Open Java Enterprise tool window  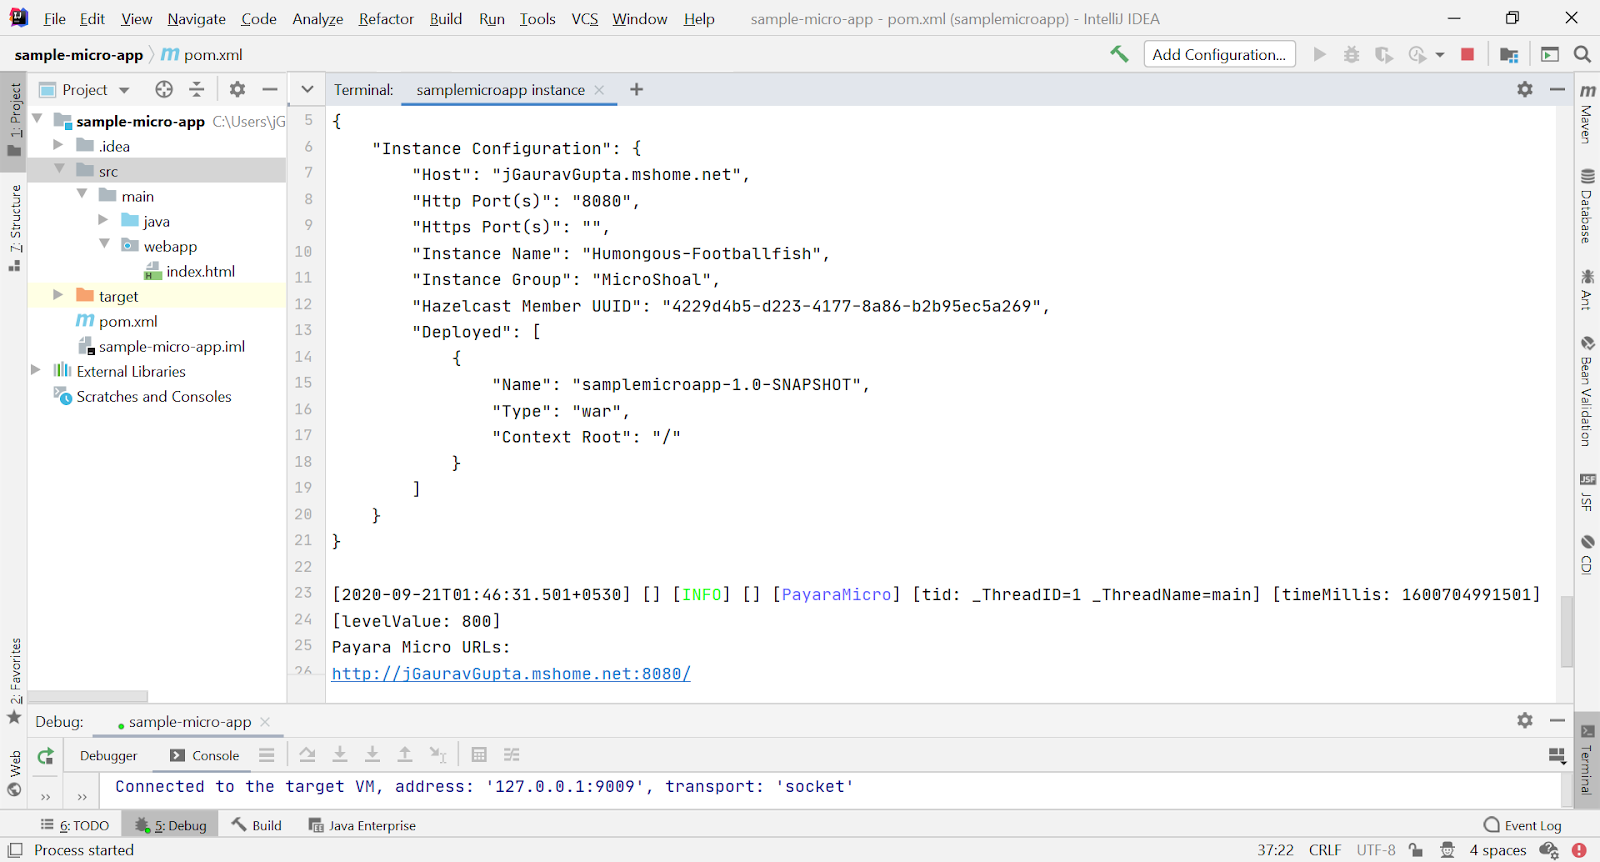(x=362, y=825)
